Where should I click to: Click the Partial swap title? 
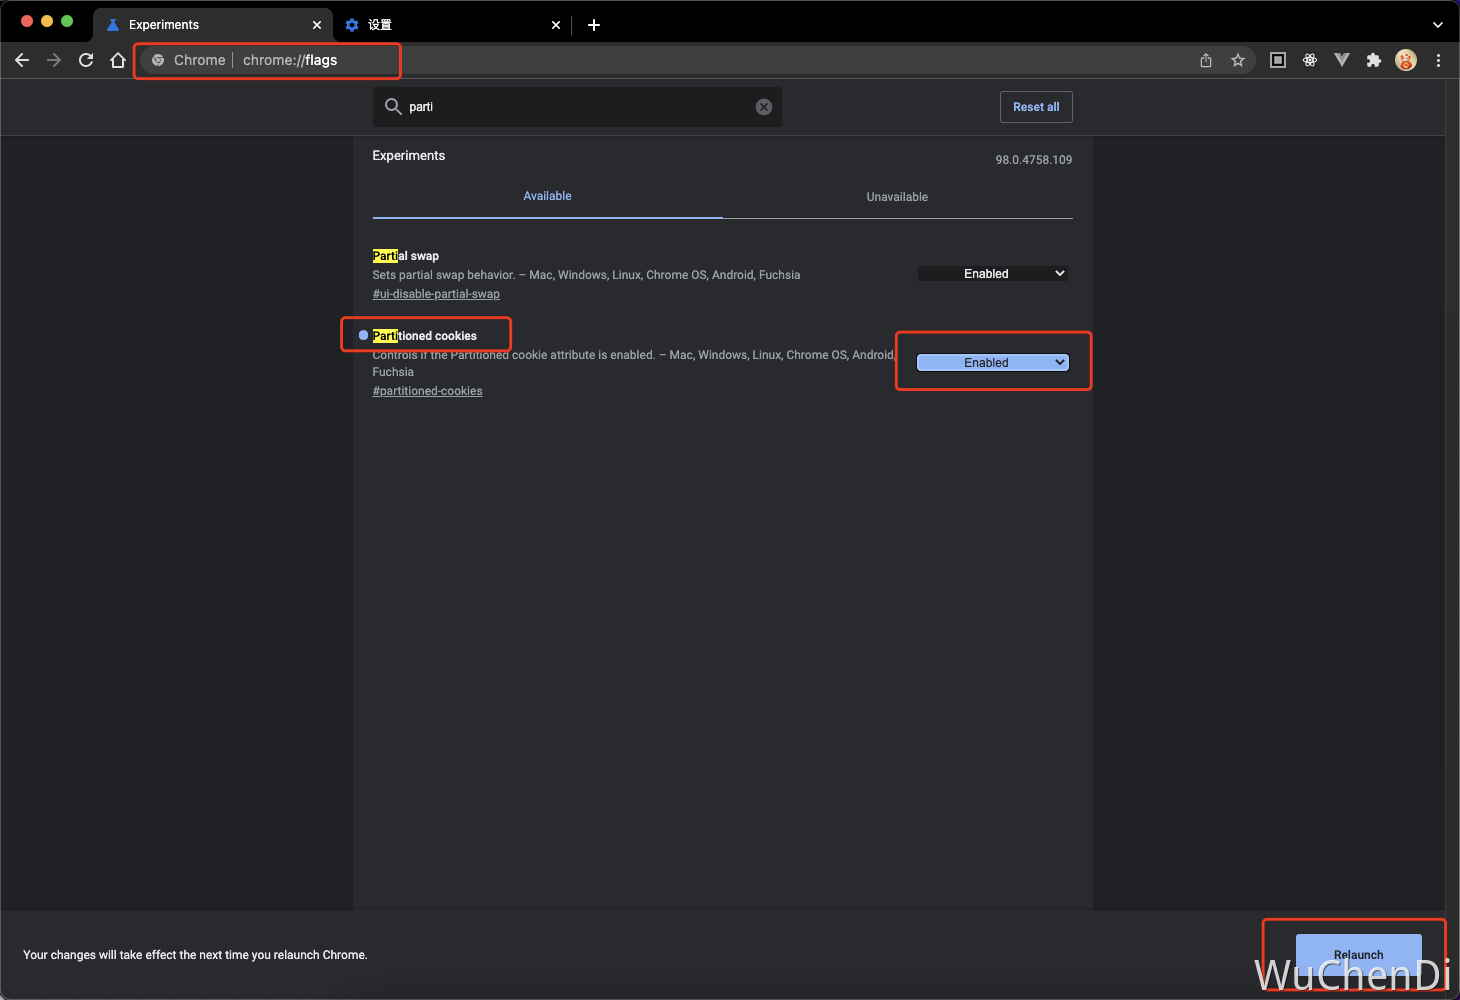tap(406, 256)
